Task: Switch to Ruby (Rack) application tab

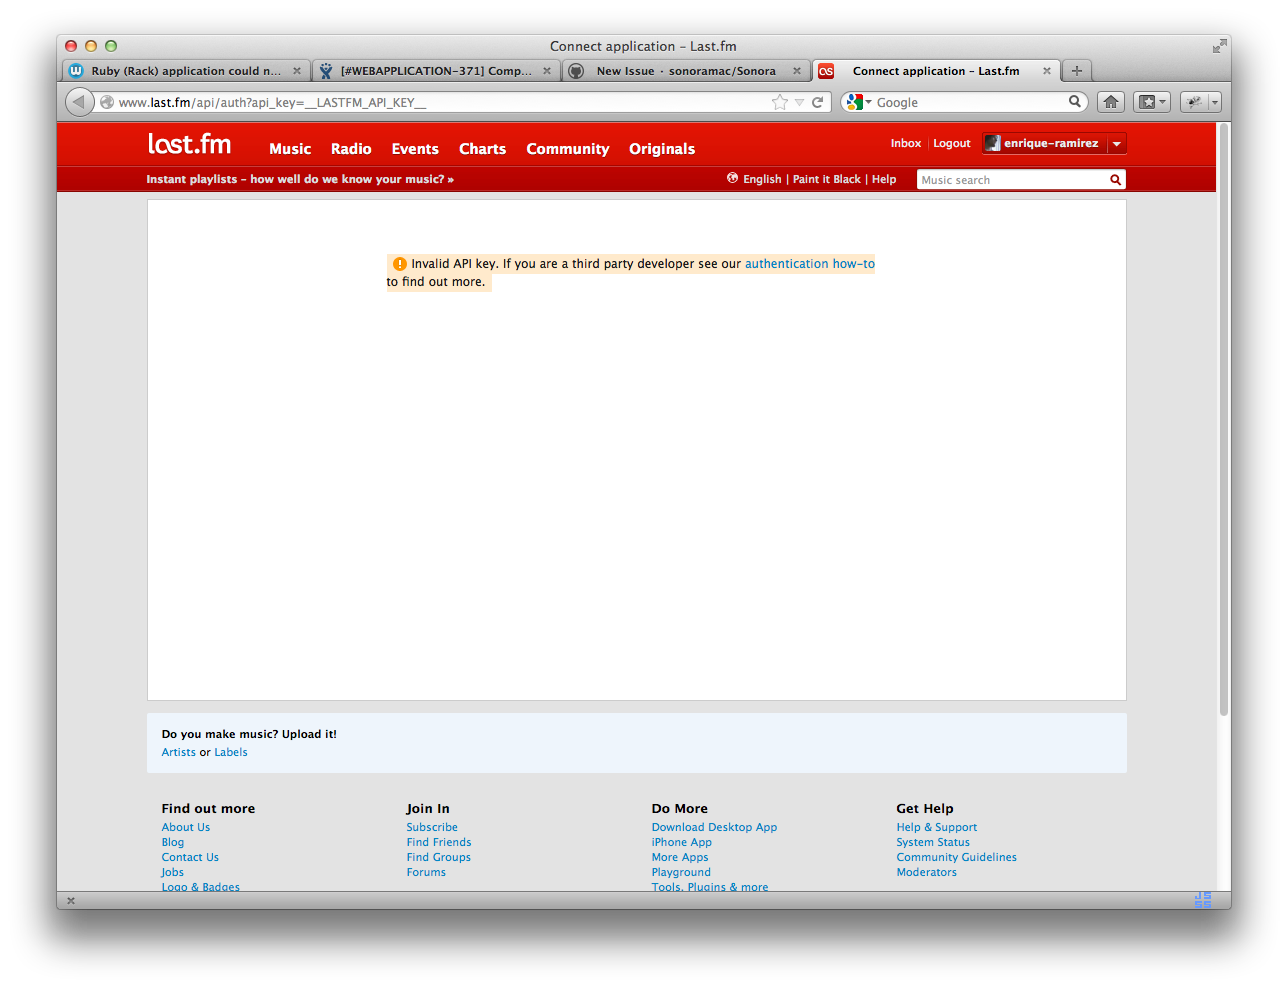Action: pos(185,71)
